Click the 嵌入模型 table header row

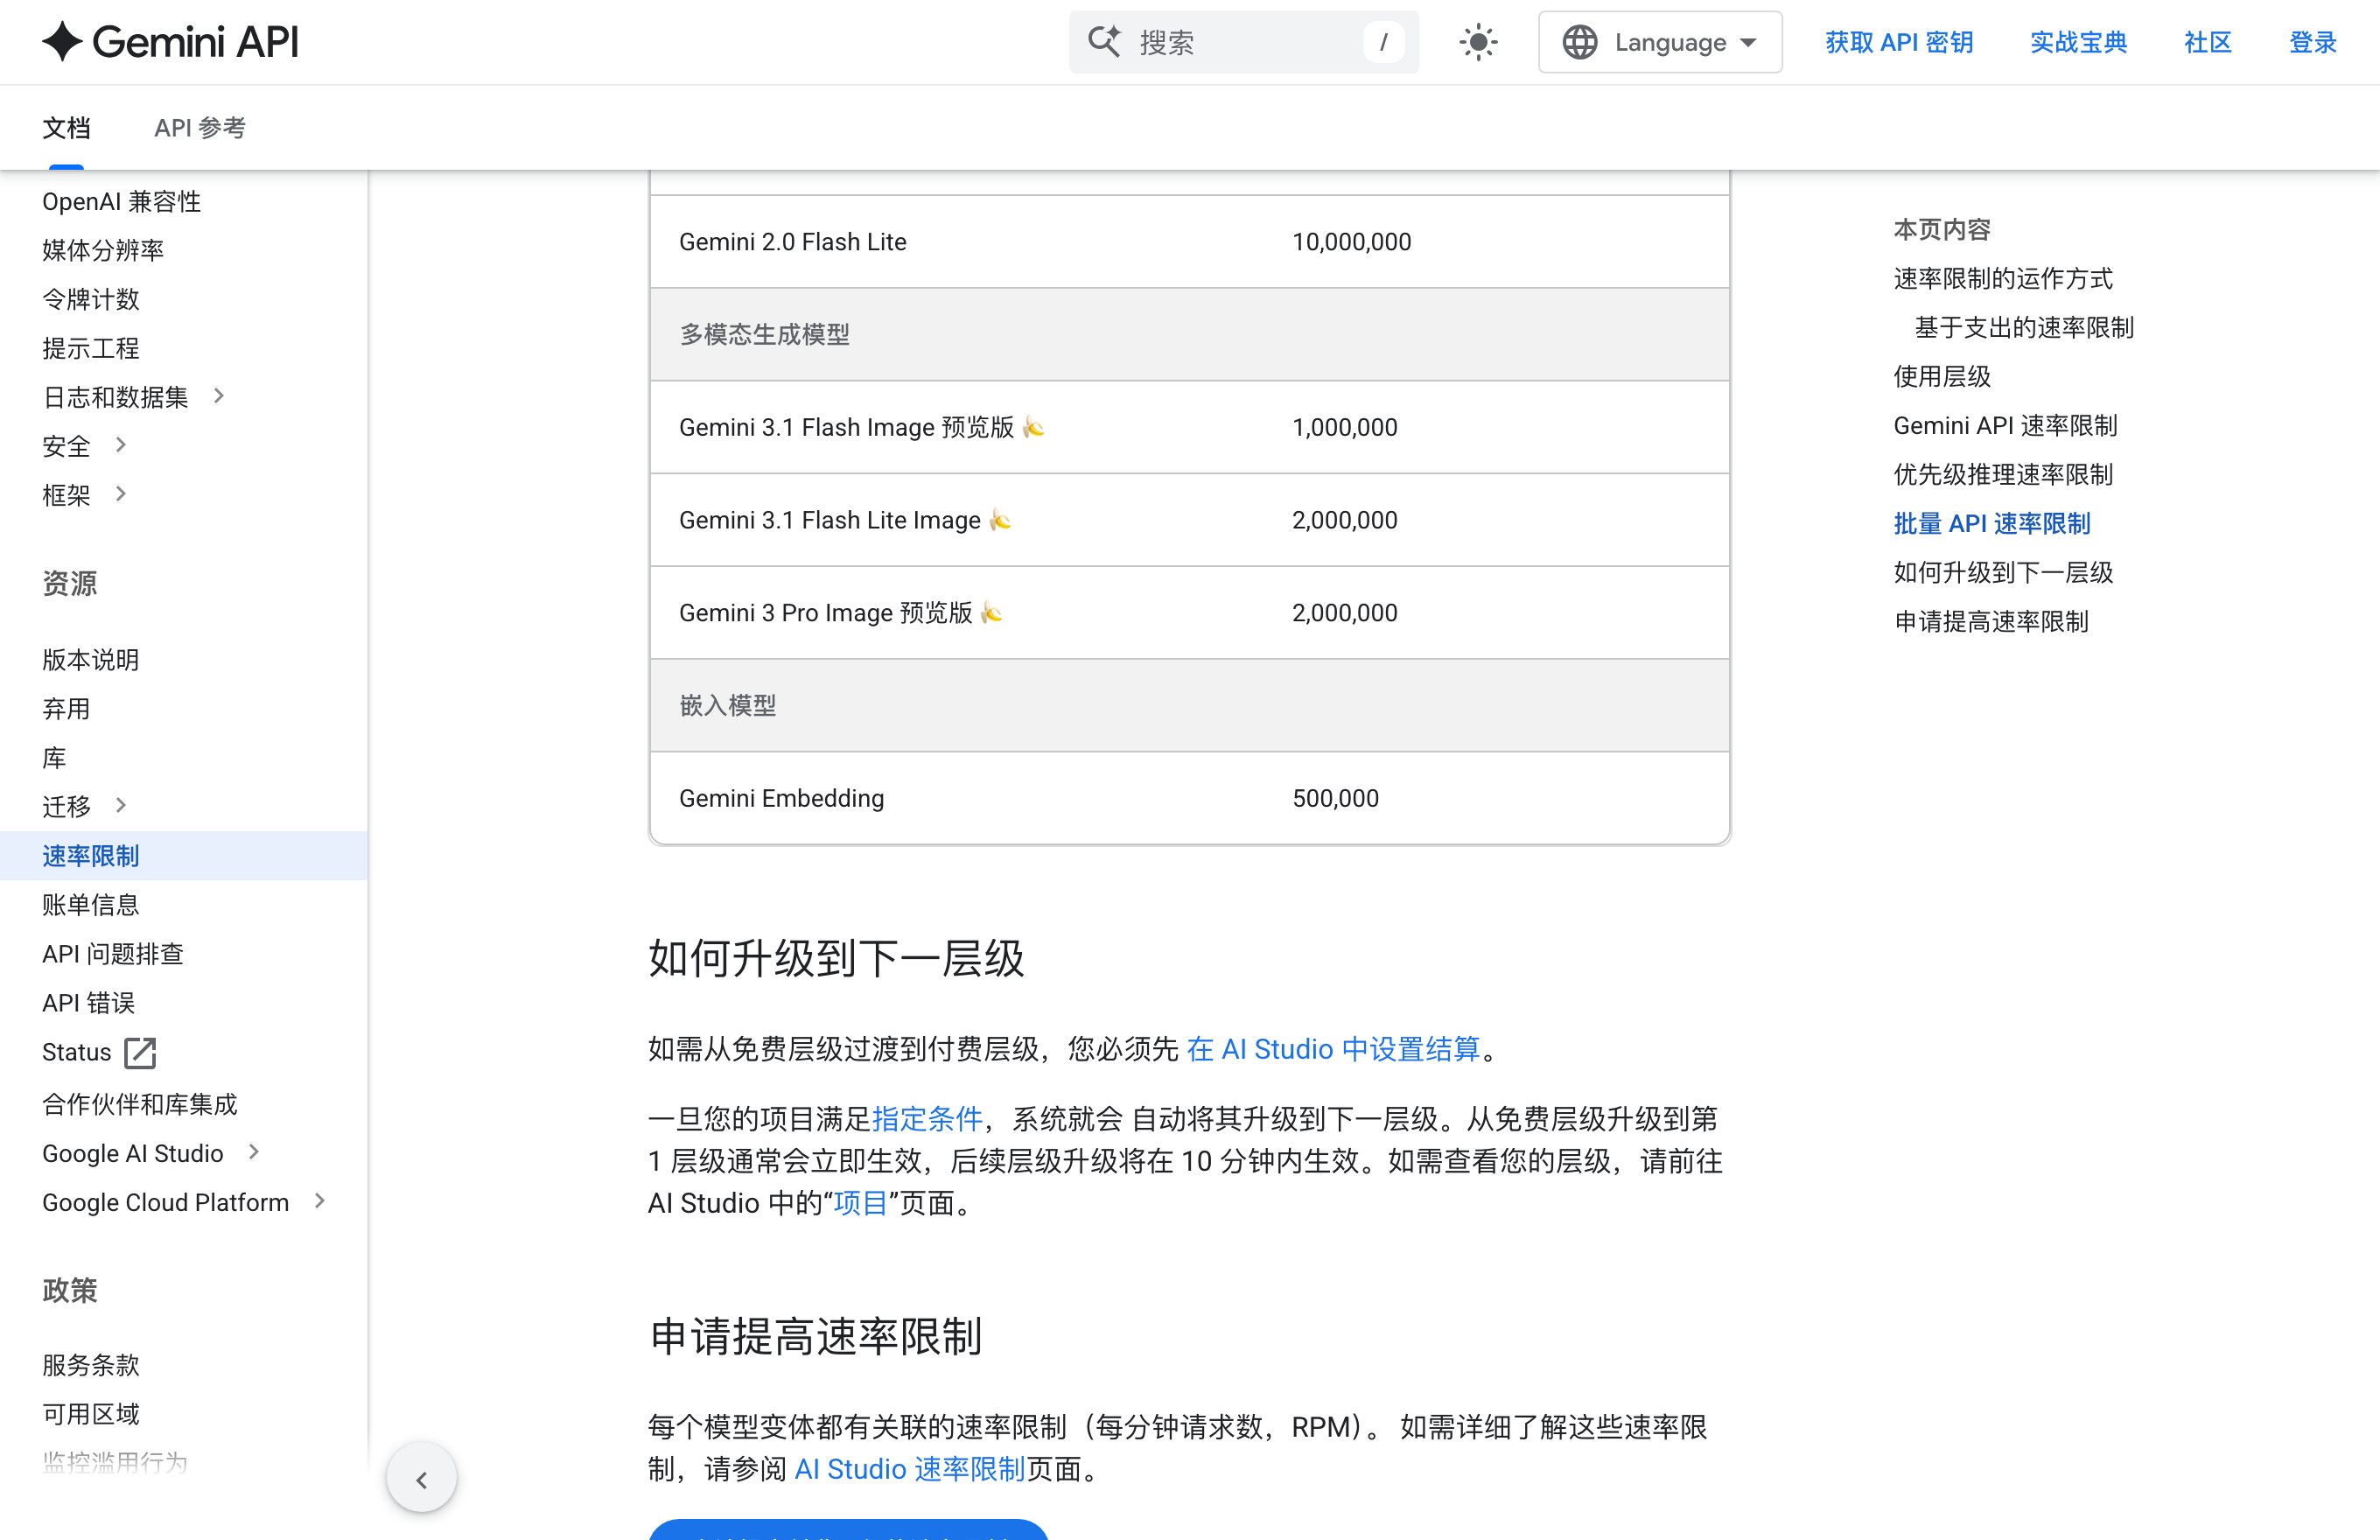coord(1190,705)
